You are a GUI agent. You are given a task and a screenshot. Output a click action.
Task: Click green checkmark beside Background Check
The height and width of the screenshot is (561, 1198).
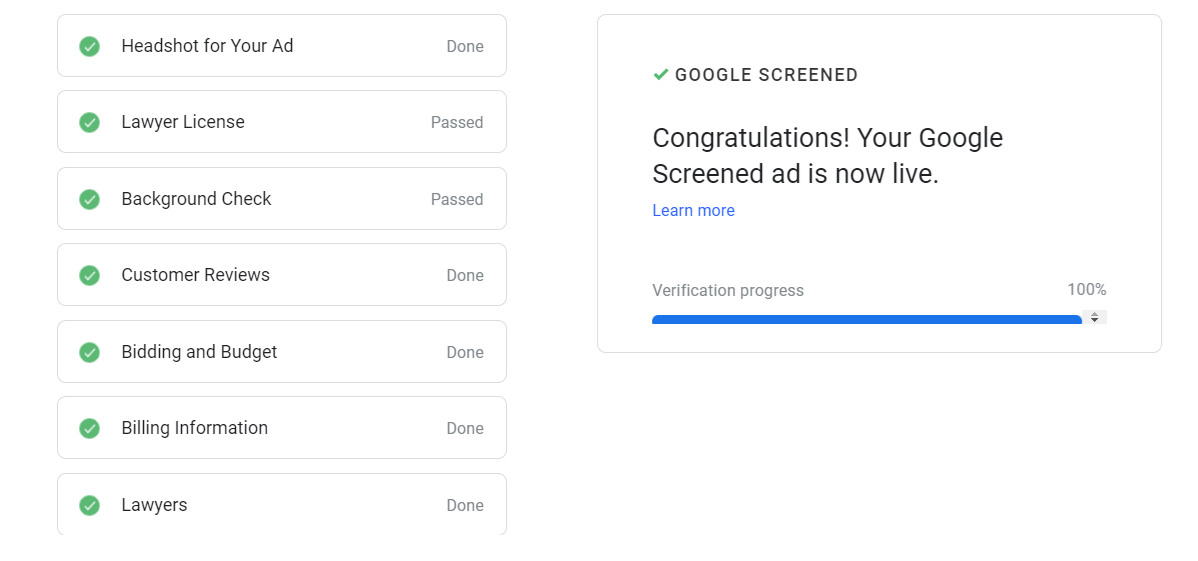89,199
